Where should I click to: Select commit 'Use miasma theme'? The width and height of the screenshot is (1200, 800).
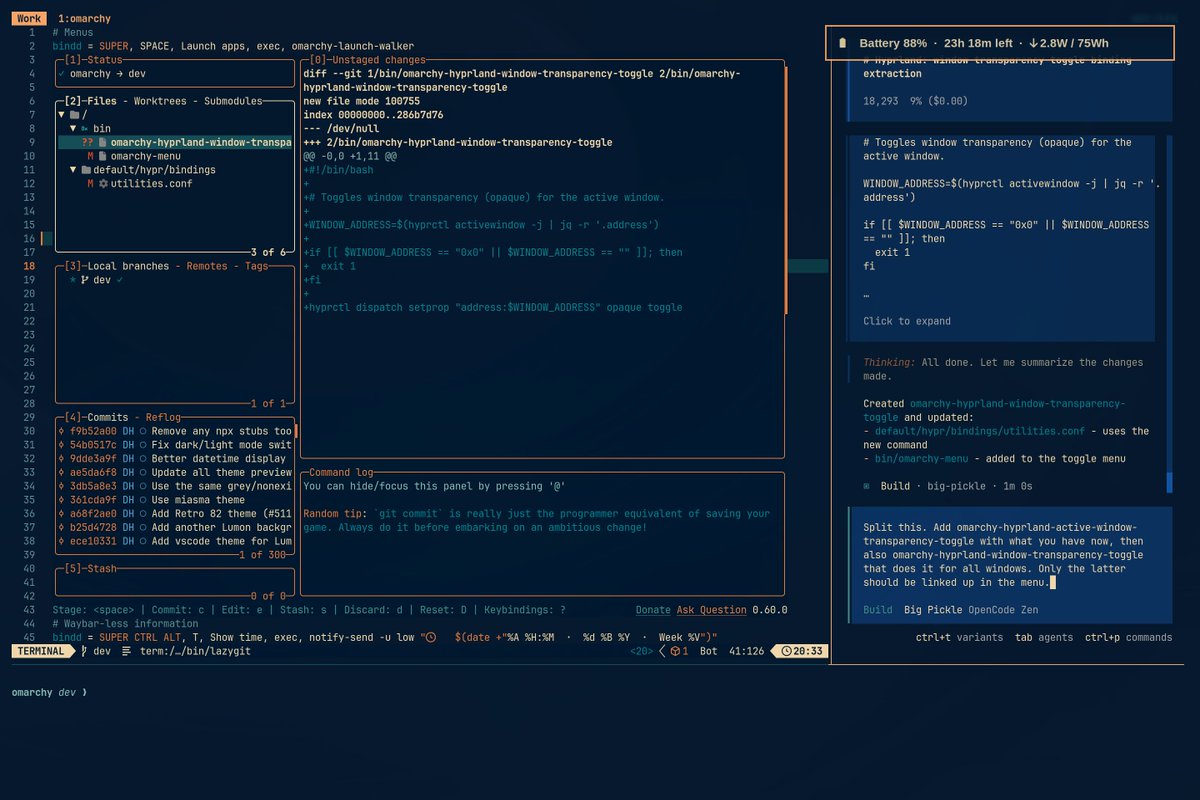[175, 500]
